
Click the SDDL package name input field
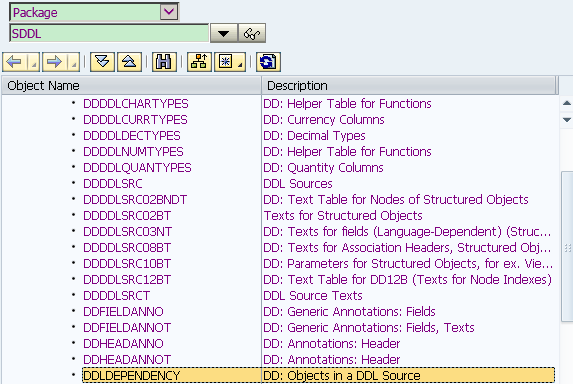tap(109, 34)
